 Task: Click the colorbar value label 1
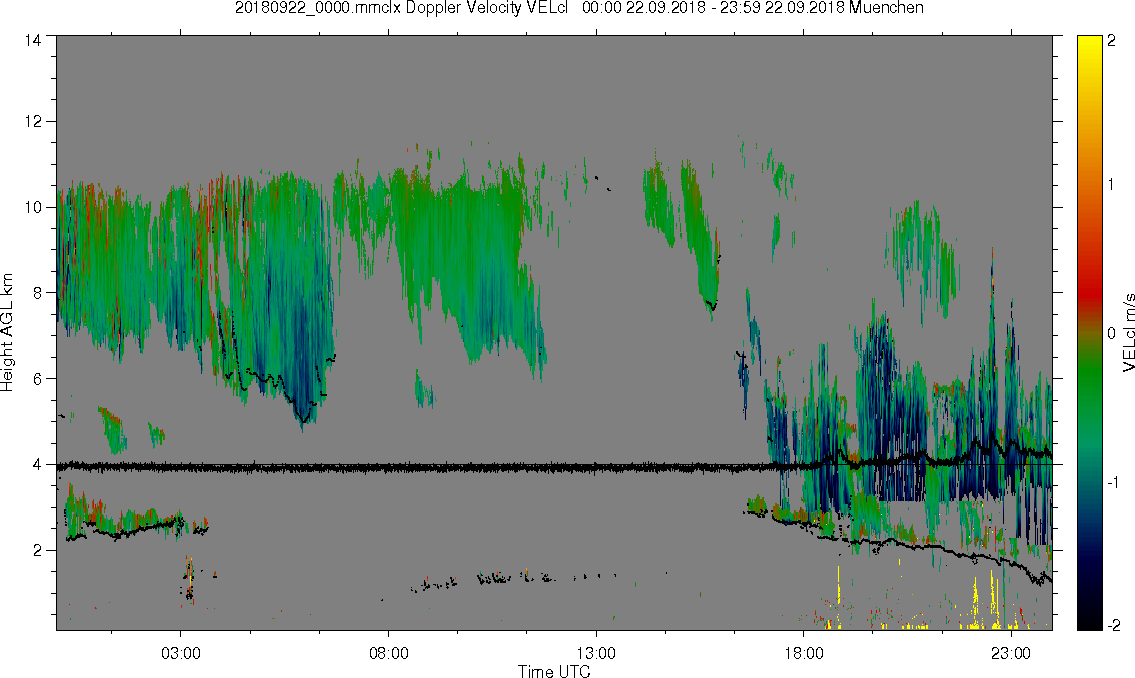click(1111, 185)
